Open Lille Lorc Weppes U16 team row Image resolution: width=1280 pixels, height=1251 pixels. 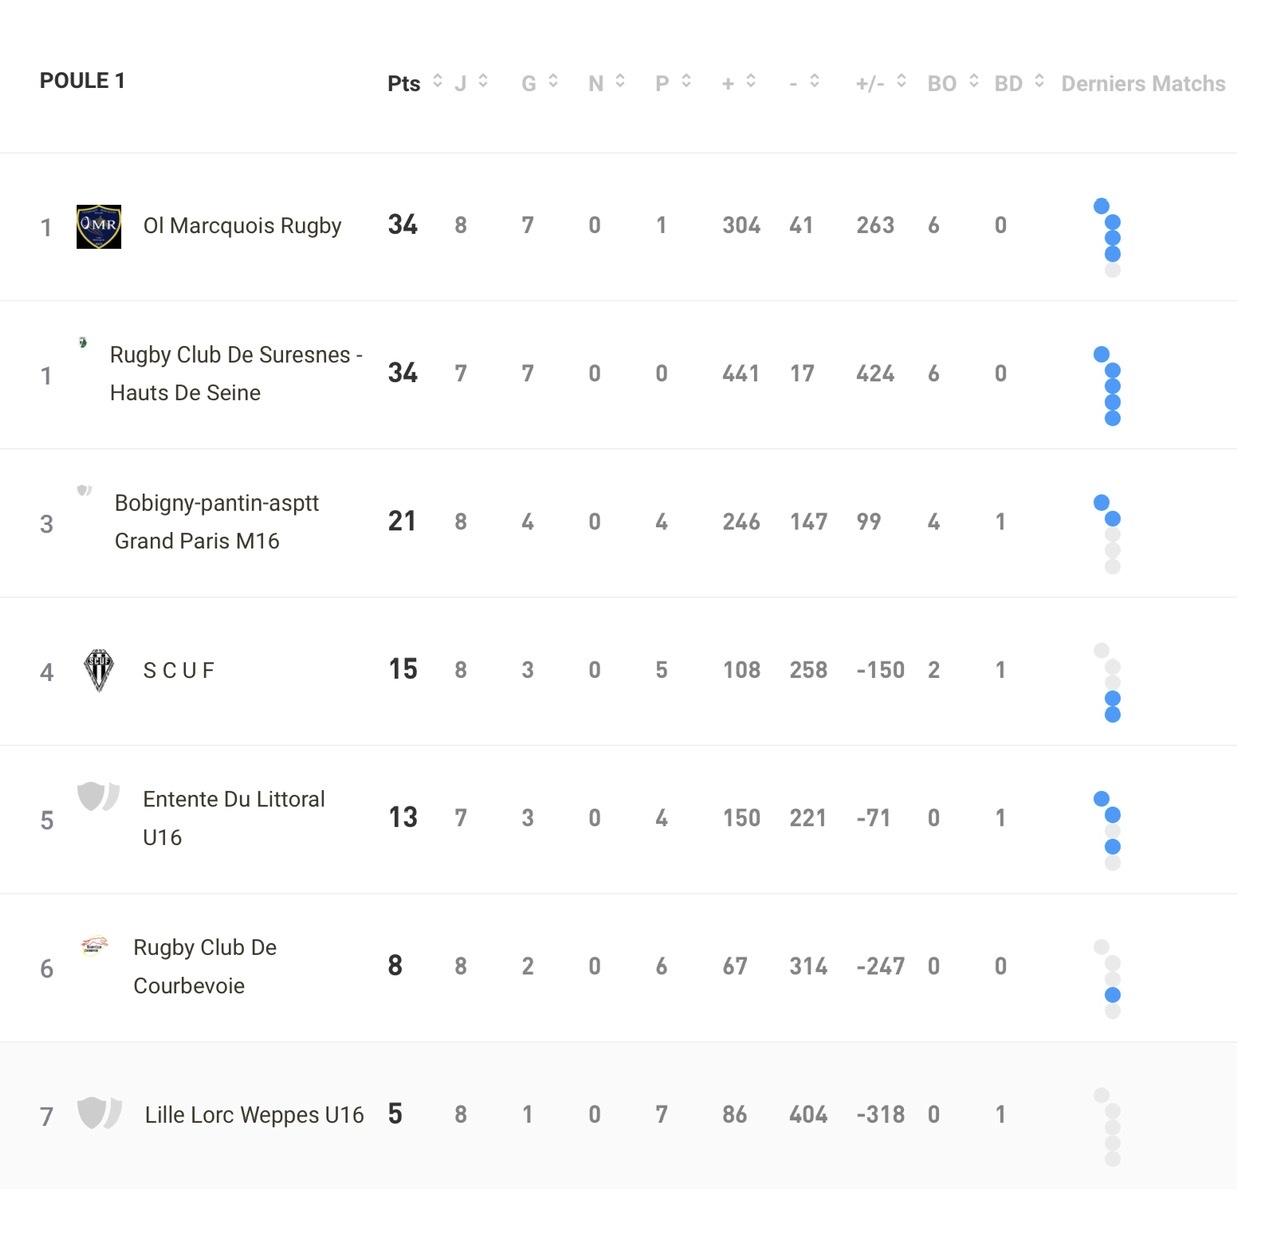(x=618, y=1115)
